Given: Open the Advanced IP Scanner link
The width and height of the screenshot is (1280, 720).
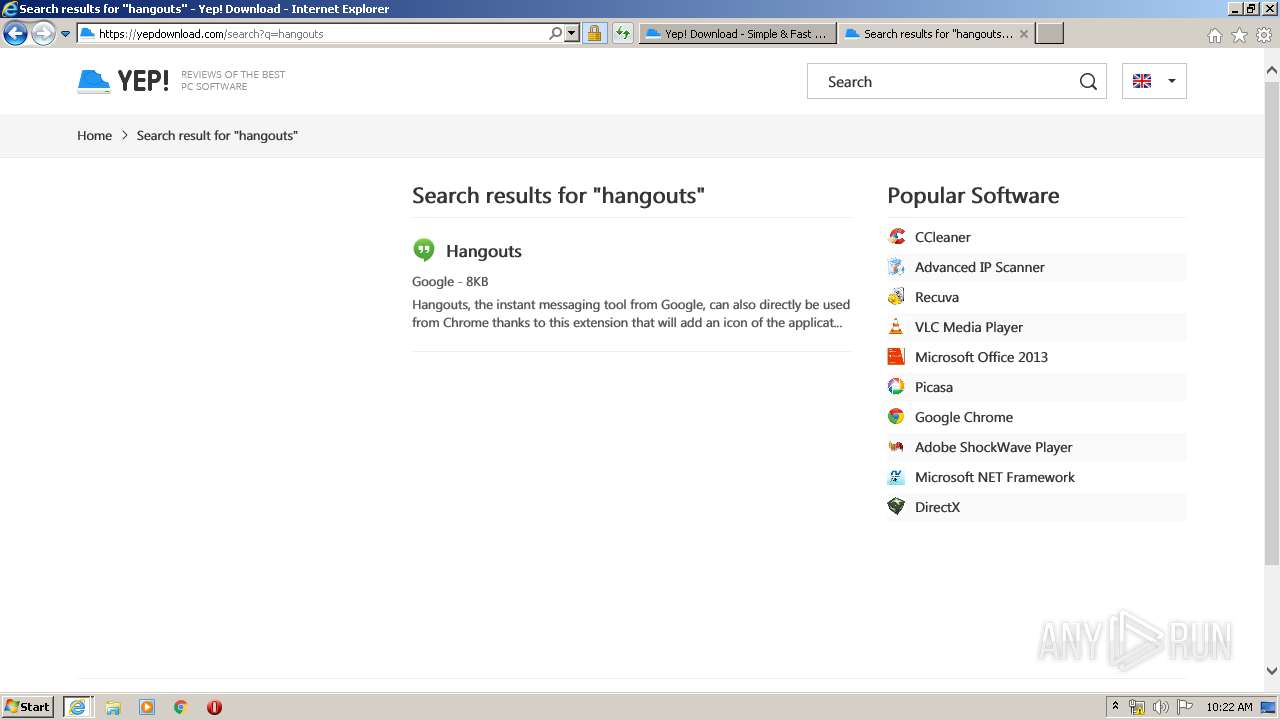Looking at the screenshot, I should click(980, 267).
